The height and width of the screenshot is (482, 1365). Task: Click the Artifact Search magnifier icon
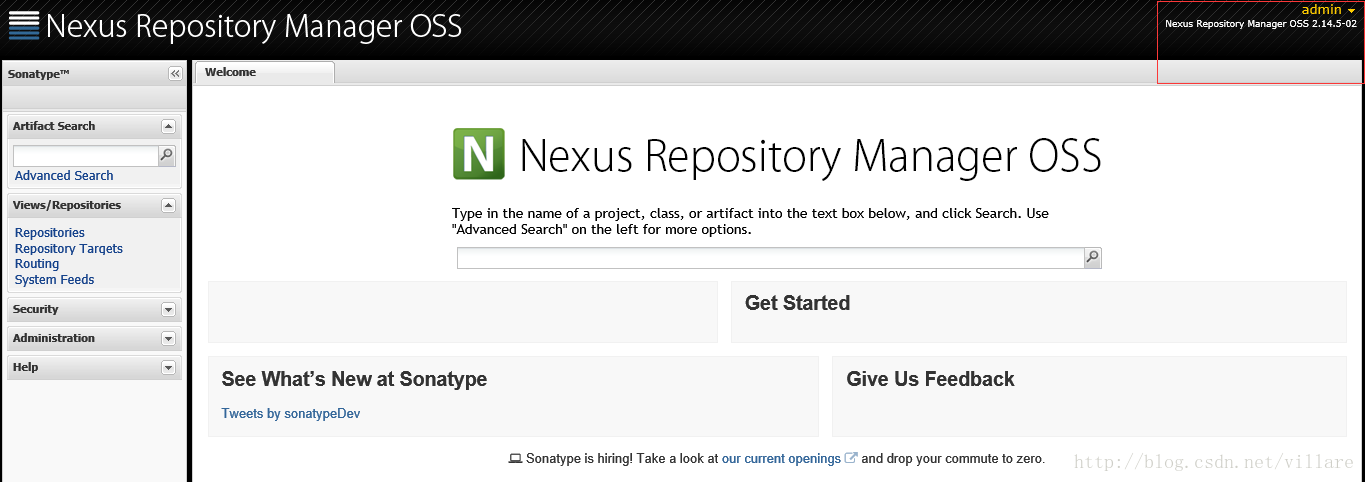[166, 155]
